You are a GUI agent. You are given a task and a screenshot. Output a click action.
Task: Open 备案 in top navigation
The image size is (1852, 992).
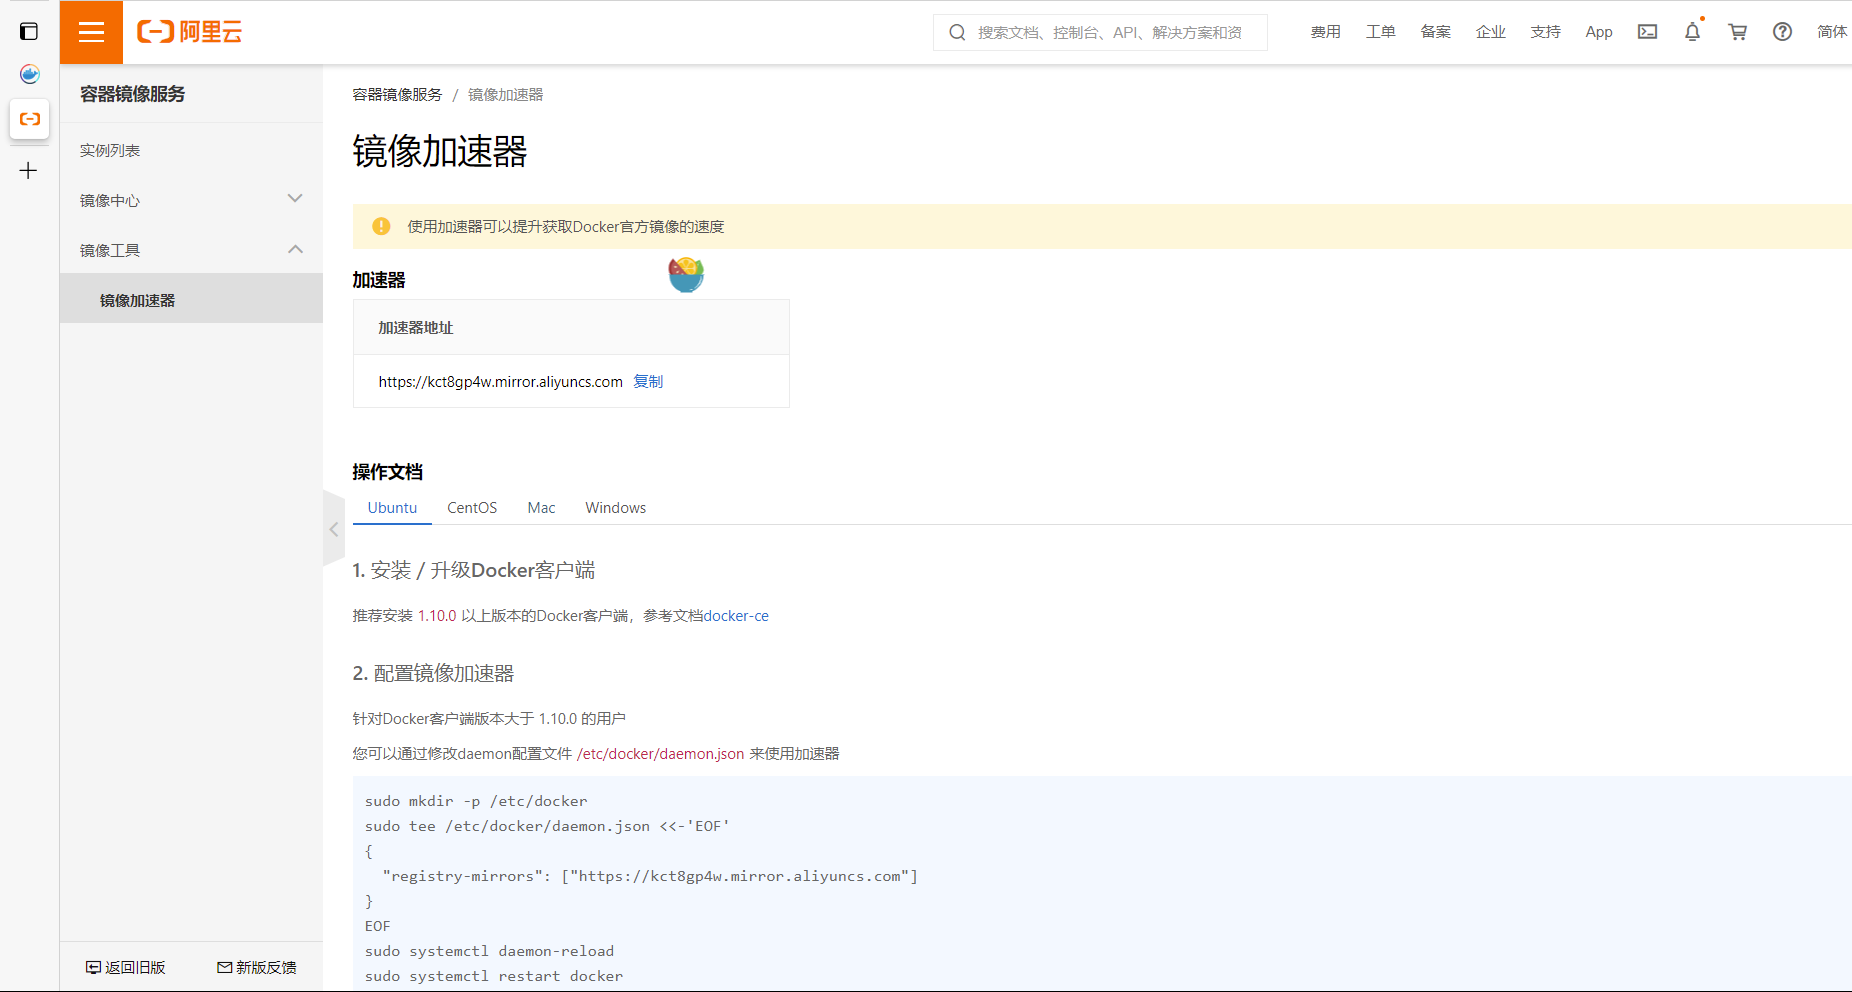click(1436, 32)
